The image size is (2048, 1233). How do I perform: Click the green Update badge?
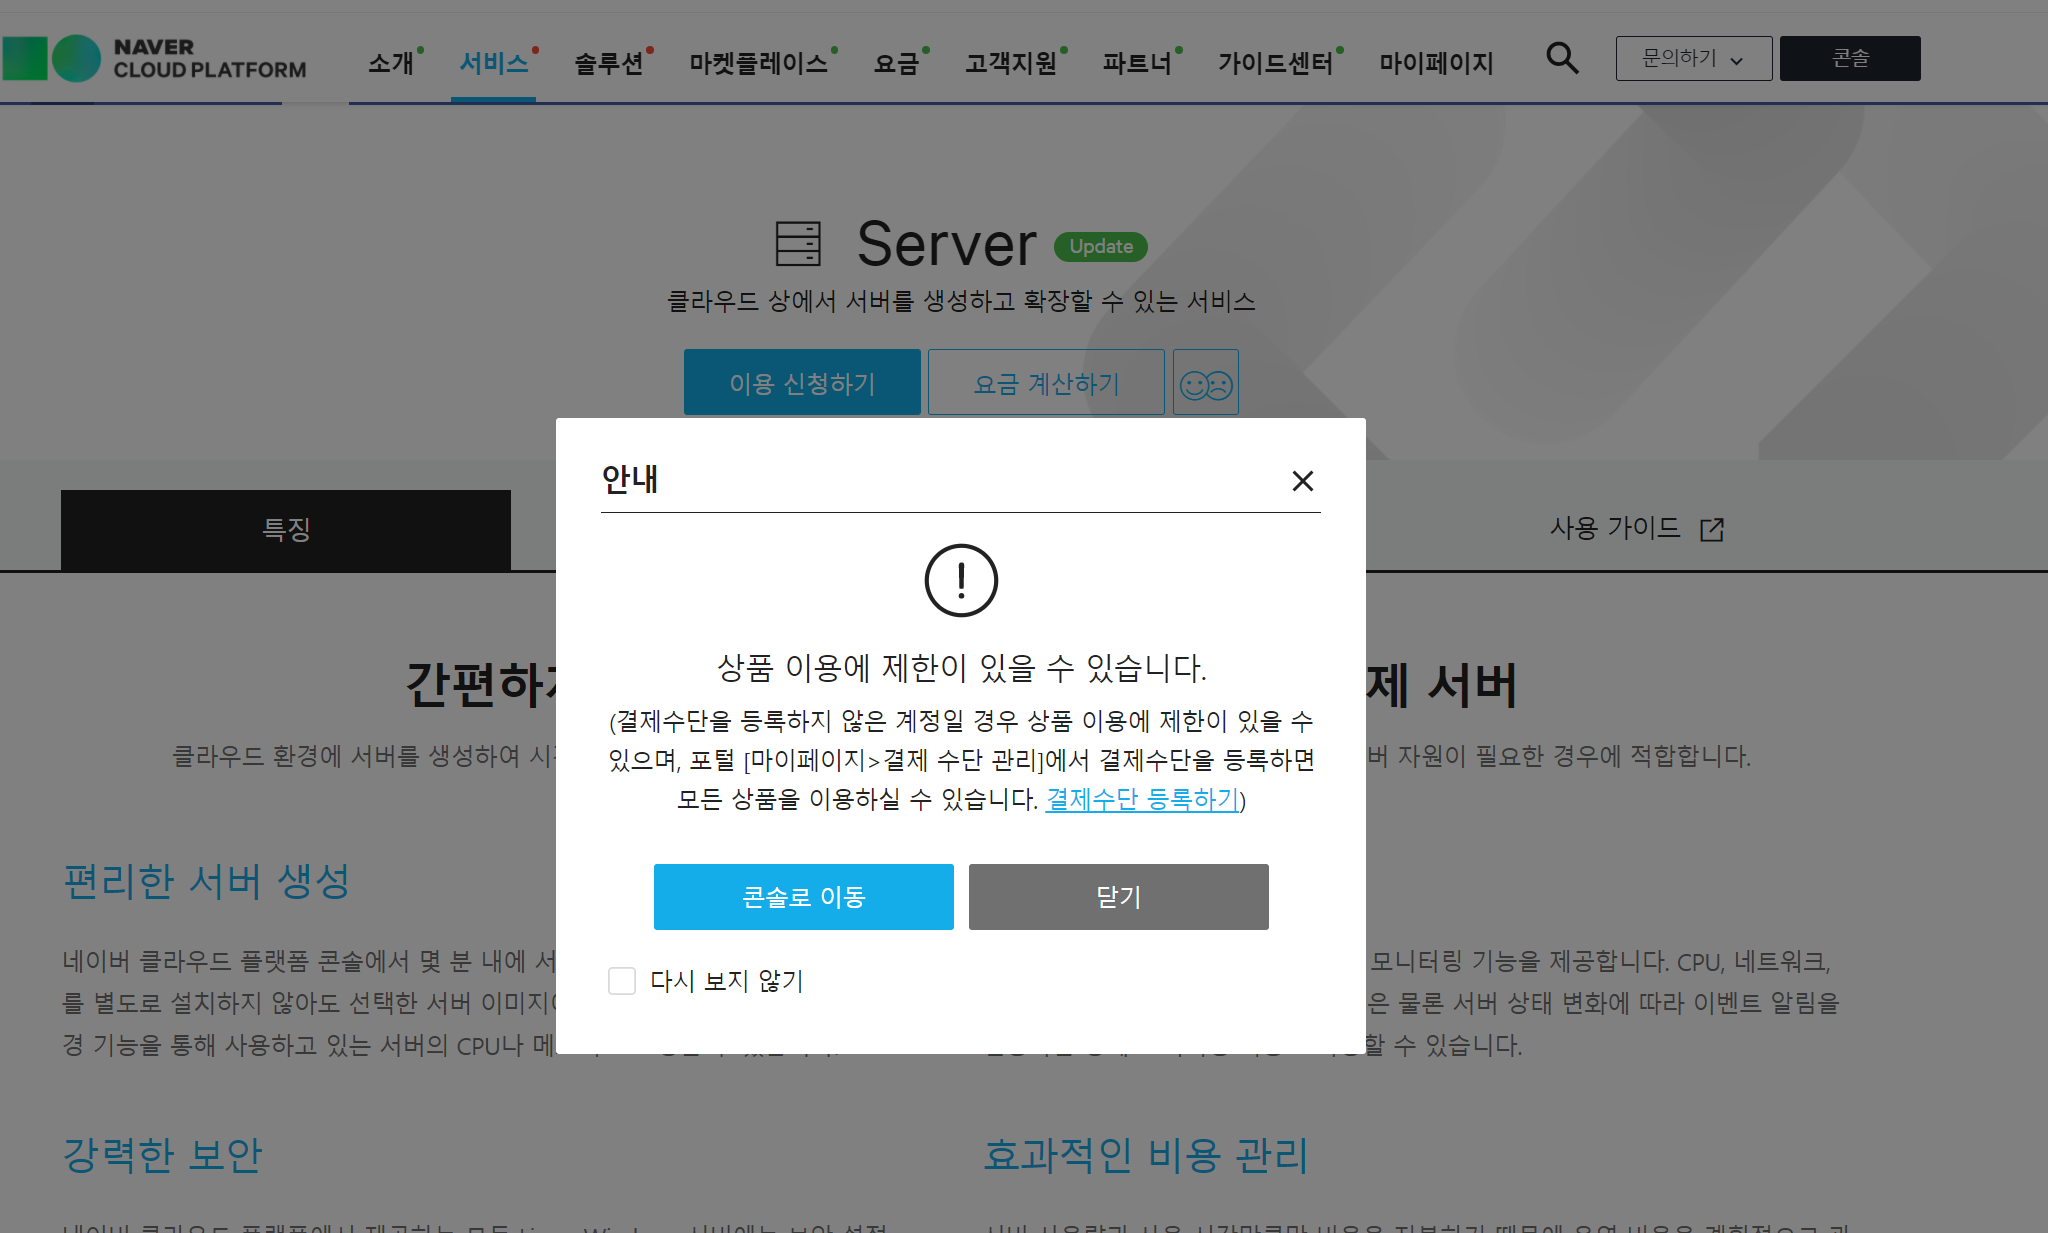pos(1101,246)
